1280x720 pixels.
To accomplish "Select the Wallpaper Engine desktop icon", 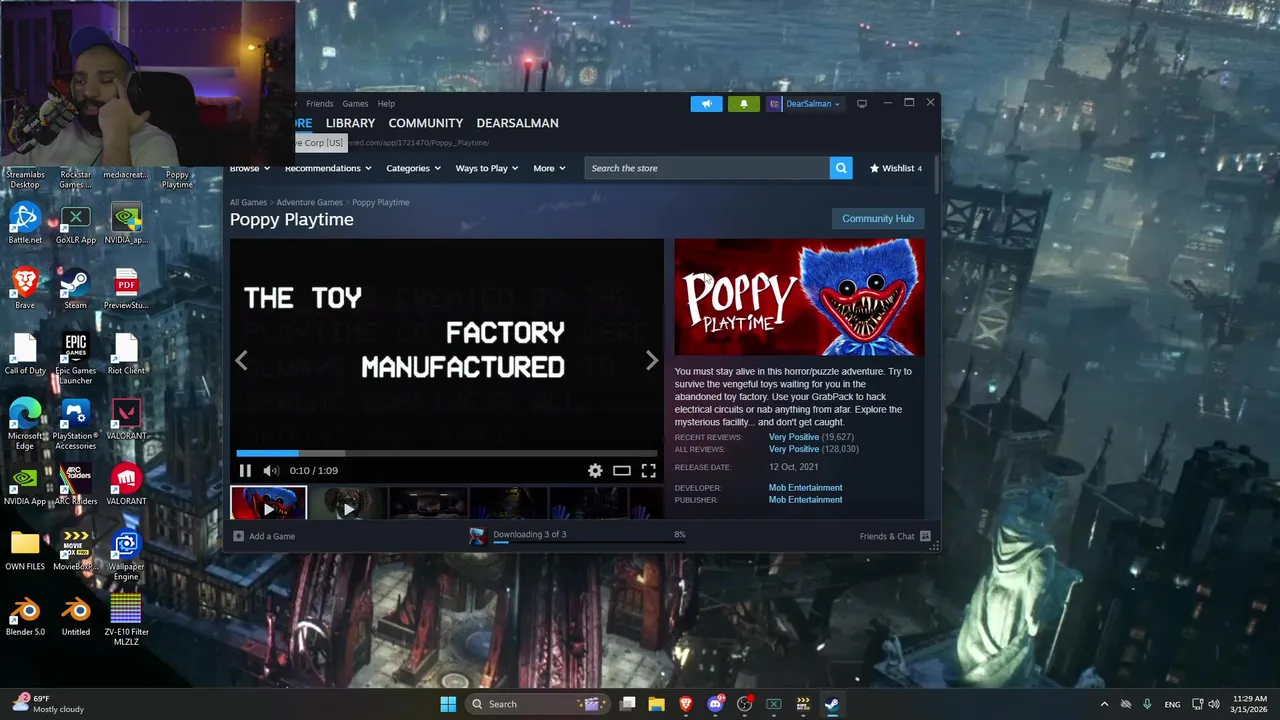I will pos(126,555).
